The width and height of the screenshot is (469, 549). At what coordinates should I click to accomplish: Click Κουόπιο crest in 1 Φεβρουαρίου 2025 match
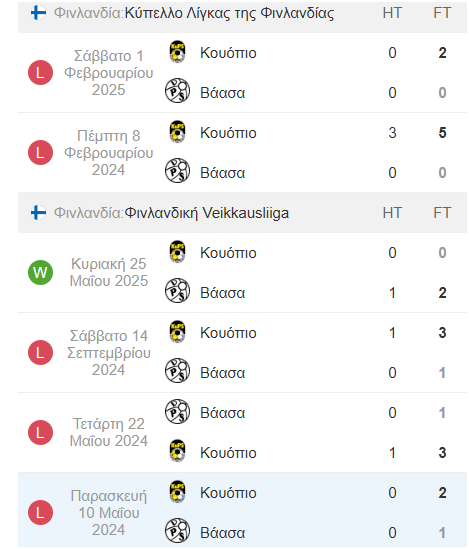(x=177, y=52)
